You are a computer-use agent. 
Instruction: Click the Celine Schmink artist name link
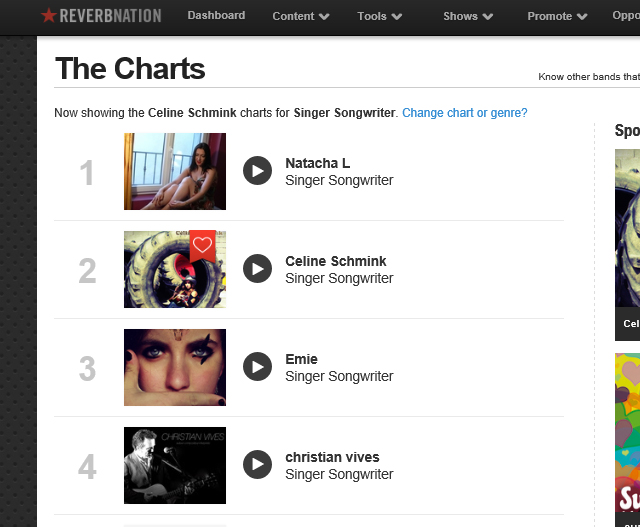pos(335,261)
